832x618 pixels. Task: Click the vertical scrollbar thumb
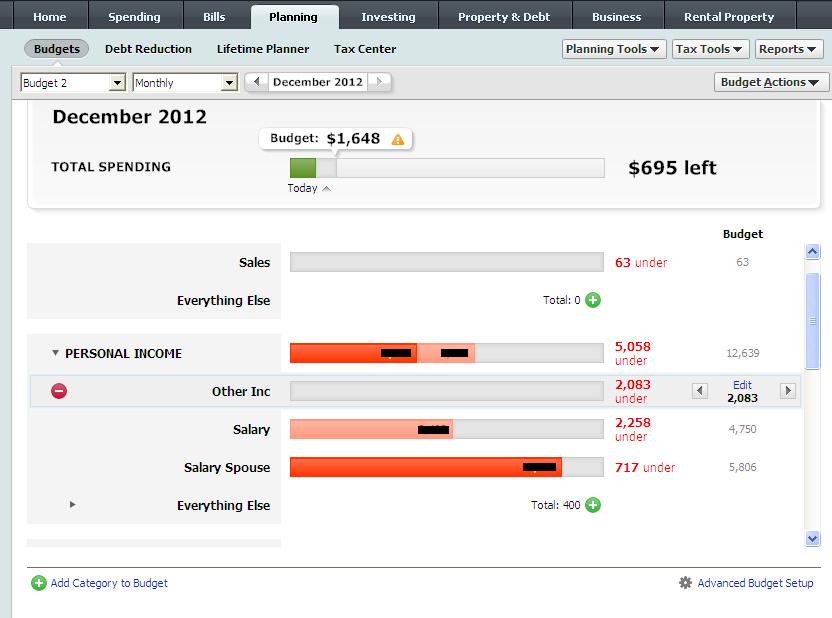[x=812, y=321]
